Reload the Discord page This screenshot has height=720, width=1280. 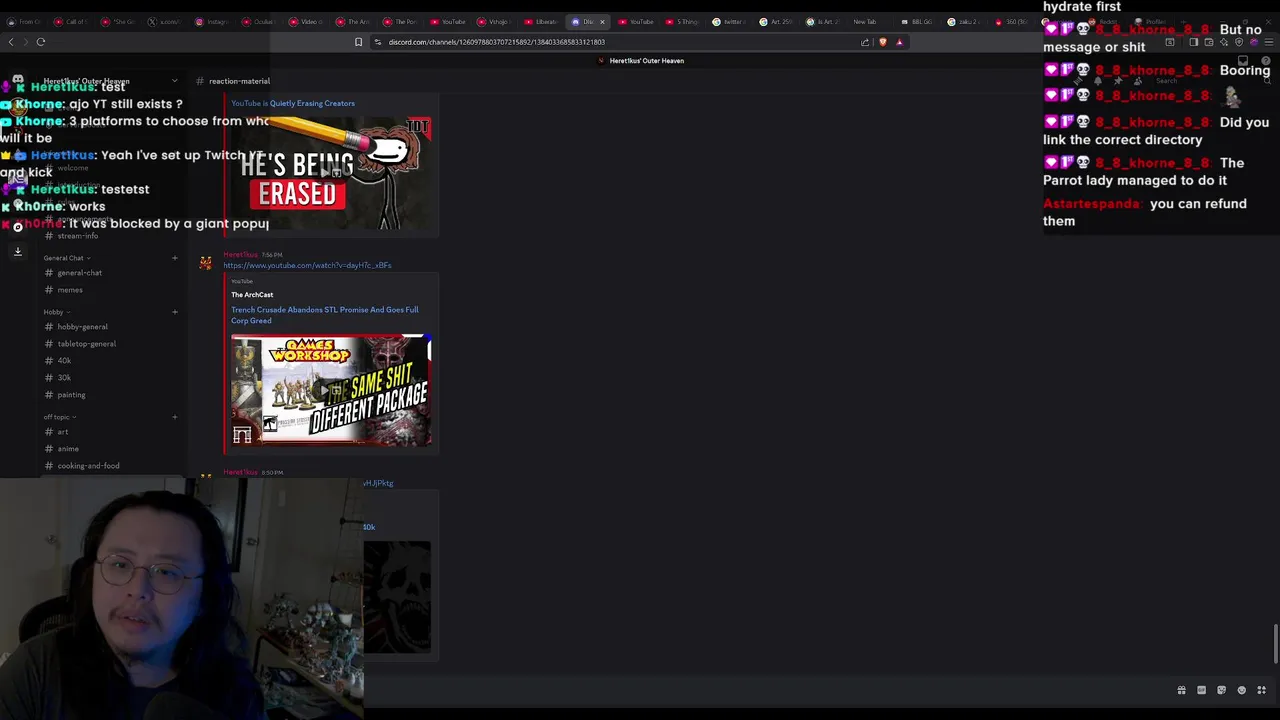41,42
